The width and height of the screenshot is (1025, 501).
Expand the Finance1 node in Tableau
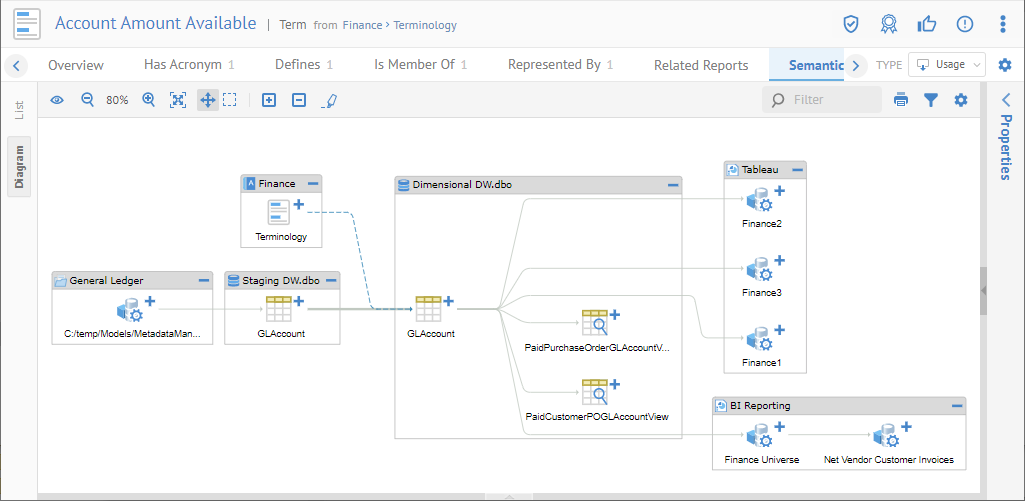click(780, 329)
